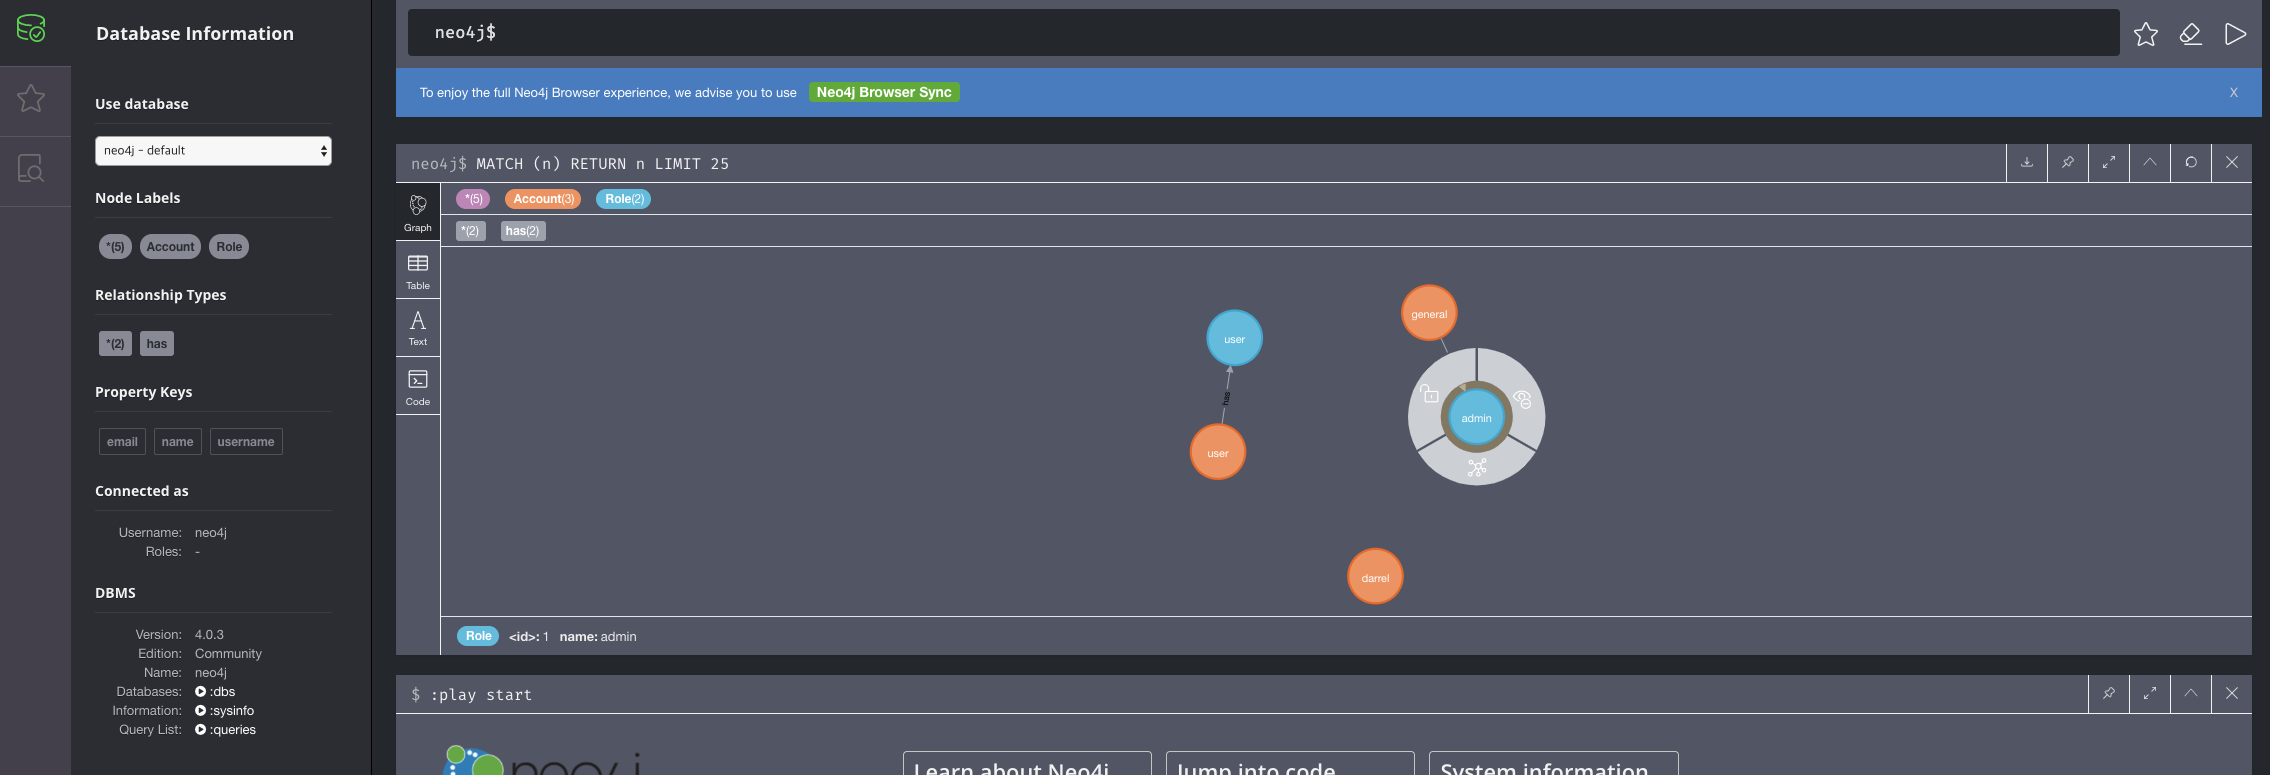This screenshot has height=775, width=2270.
Task: Download the MATCH query result
Action: (2027, 162)
